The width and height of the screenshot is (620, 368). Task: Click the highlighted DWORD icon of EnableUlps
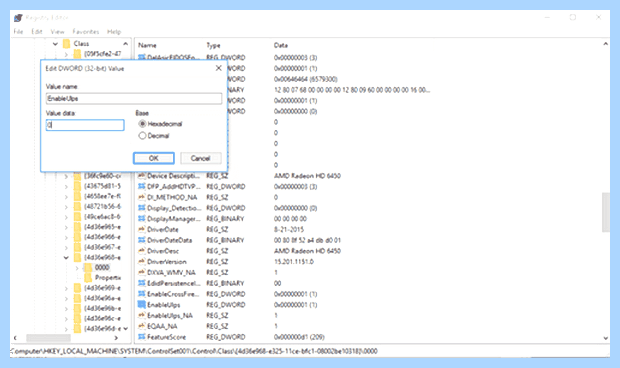[142, 304]
